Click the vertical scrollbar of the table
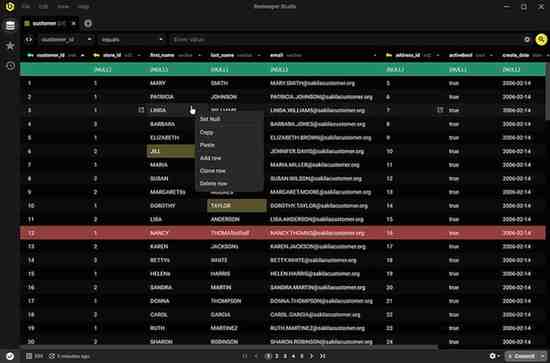This screenshot has height=363, width=550. (x=548, y=91)
